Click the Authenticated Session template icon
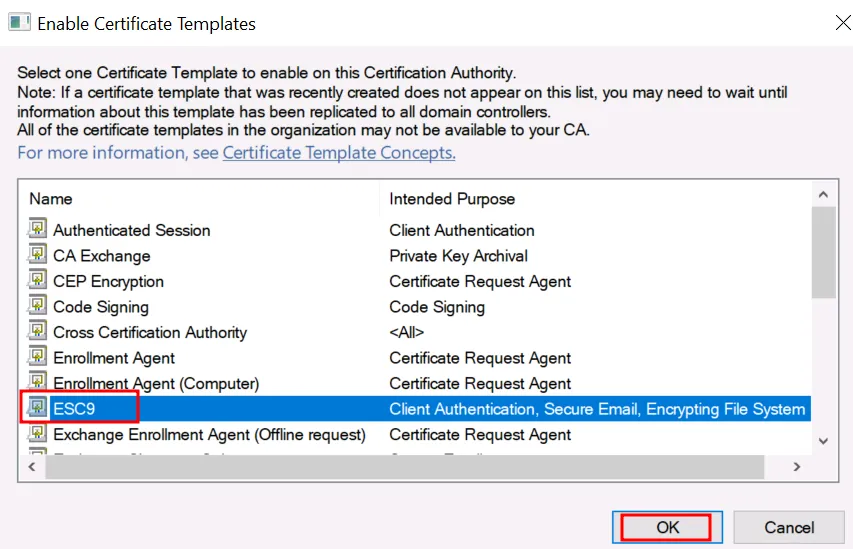The width and height of the screenshot is (853, 549). coord(39,229)
